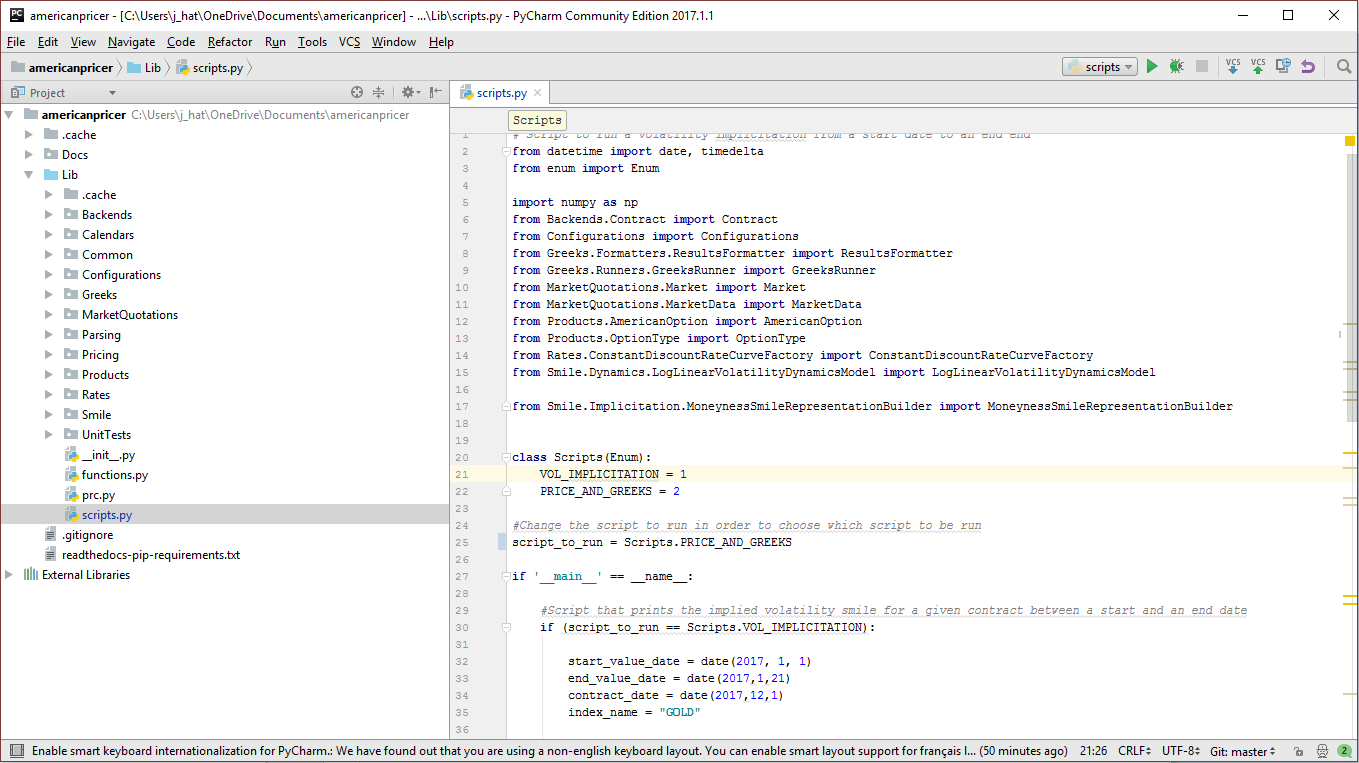Image resolution: width=1359 pixels, height=763 pixels.
Task: Select the Pricing folder
Action: (100, 355)
